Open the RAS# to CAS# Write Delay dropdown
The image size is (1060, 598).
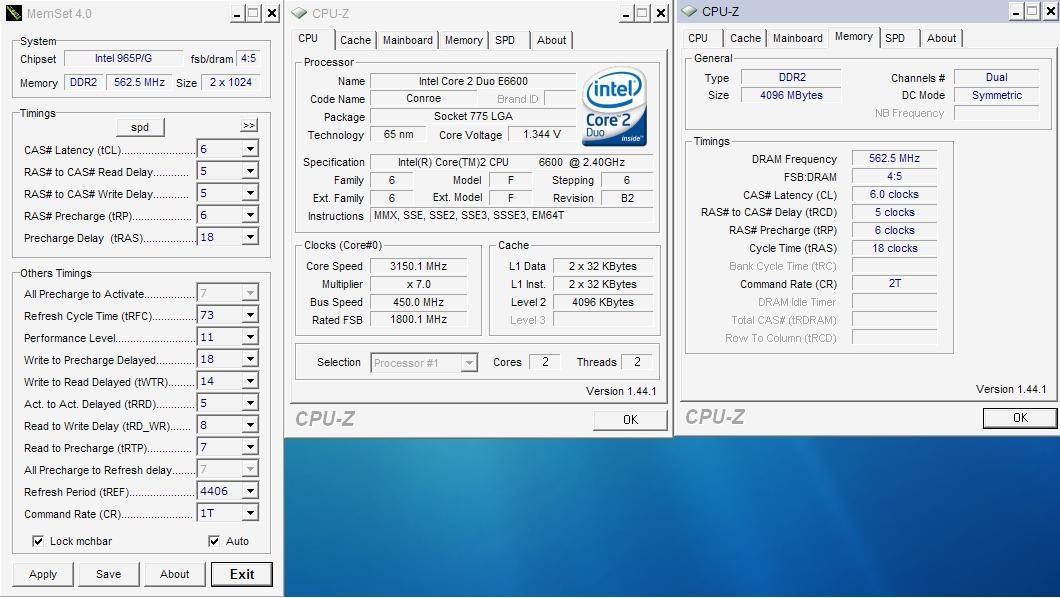(x=250, y=193)
